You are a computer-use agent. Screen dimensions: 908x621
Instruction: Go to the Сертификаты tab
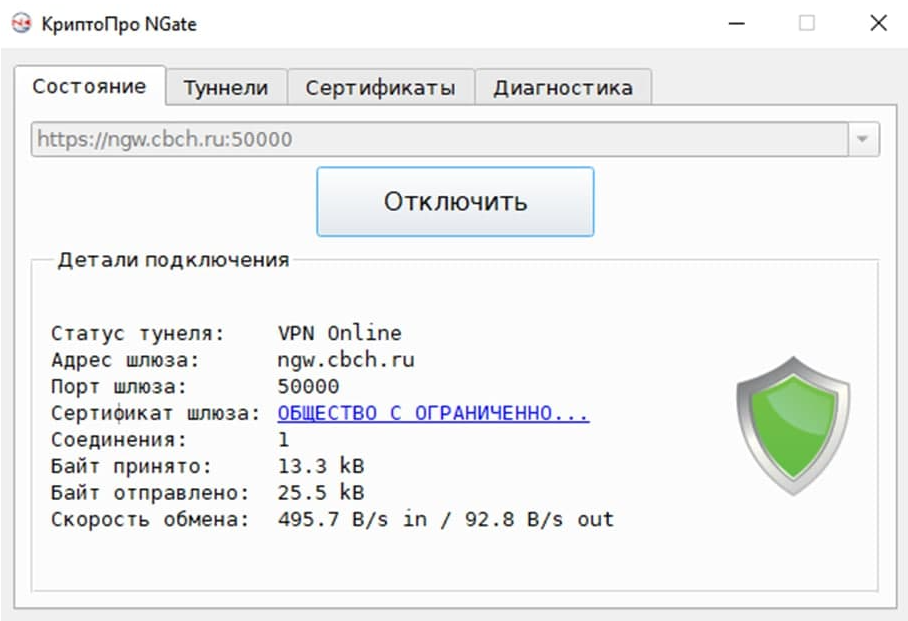click(x=380, y=88)
